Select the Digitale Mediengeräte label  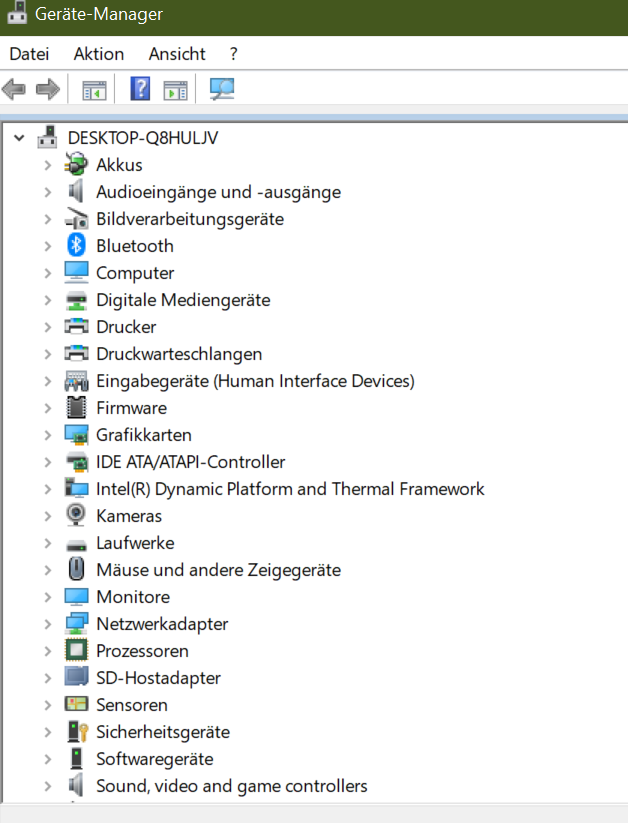tap(183, 300)
